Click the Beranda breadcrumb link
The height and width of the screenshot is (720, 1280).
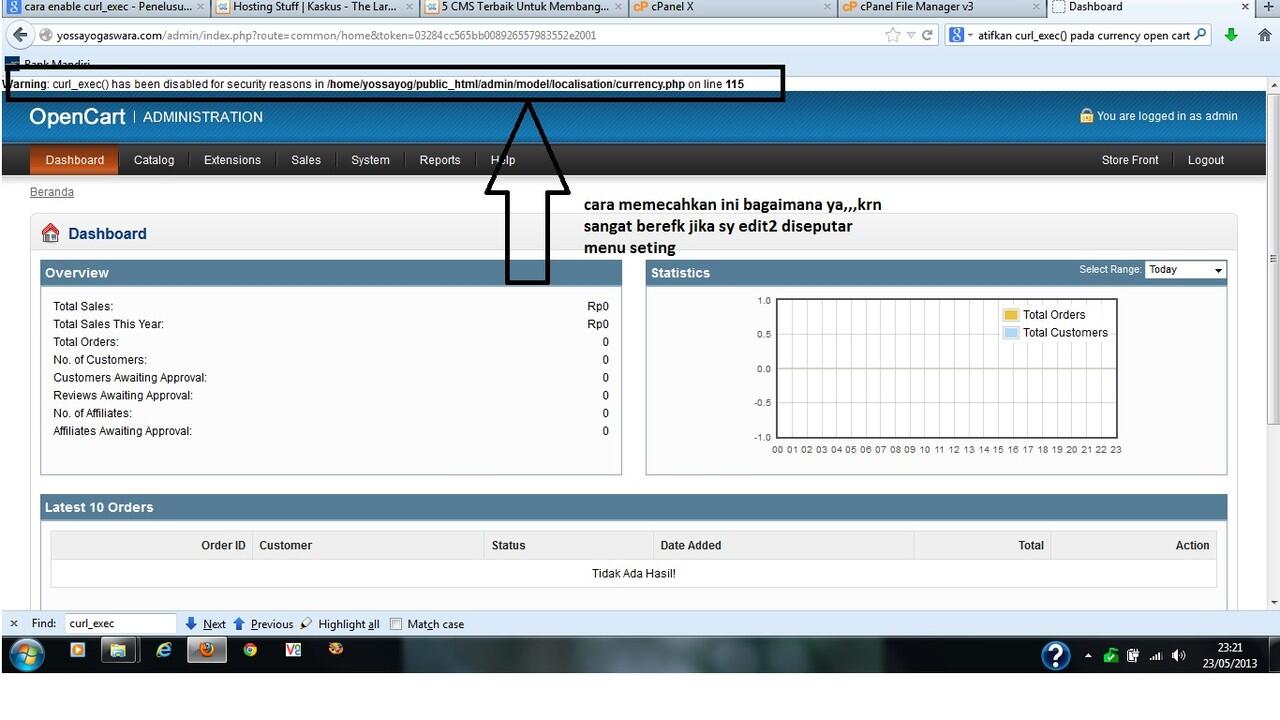coord(52,192)
